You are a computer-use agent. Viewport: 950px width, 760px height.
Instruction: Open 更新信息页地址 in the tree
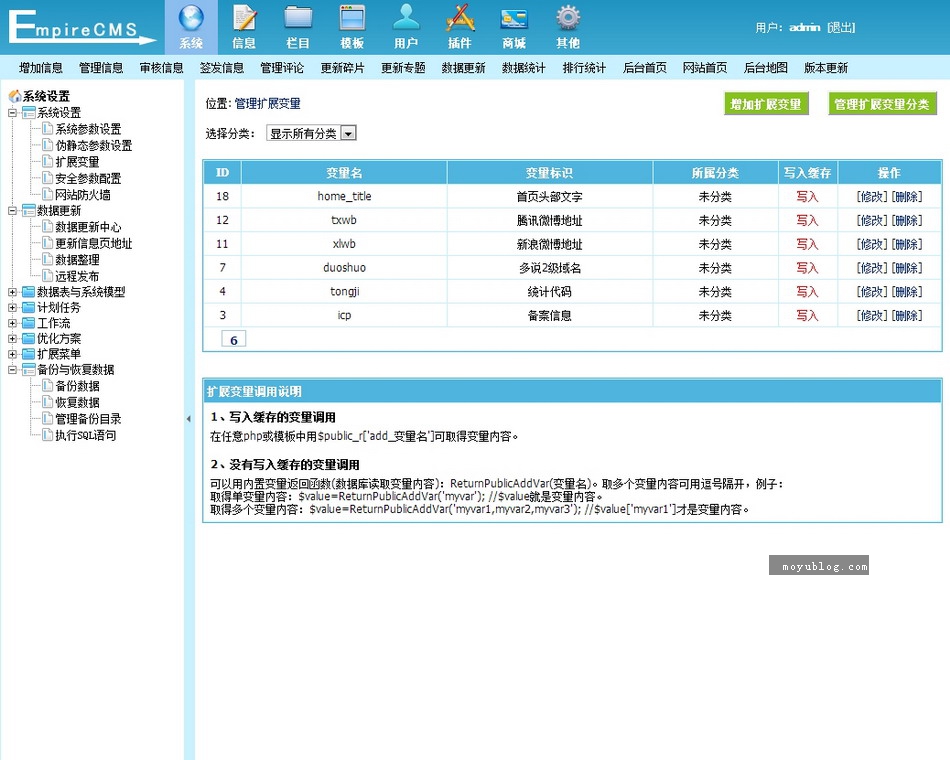point(94,243)
